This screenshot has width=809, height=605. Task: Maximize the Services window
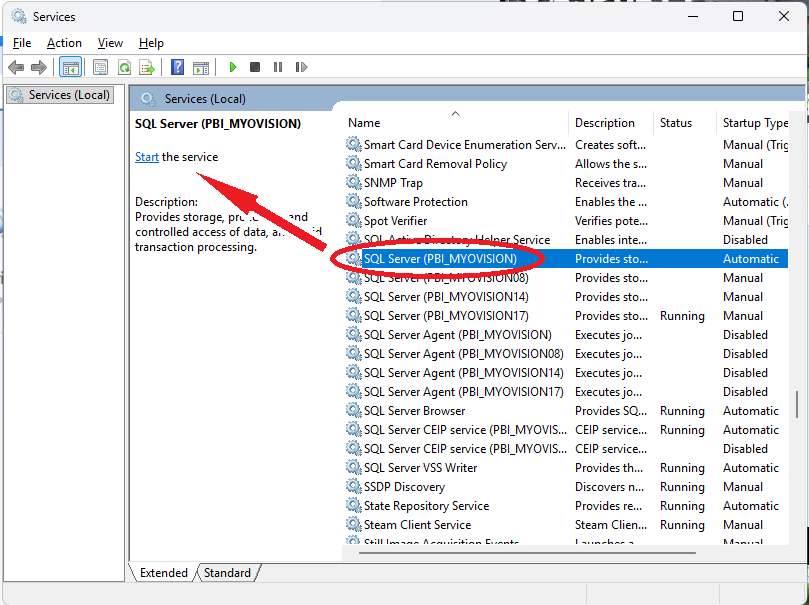pyautogui.click(x=738, y=16)
